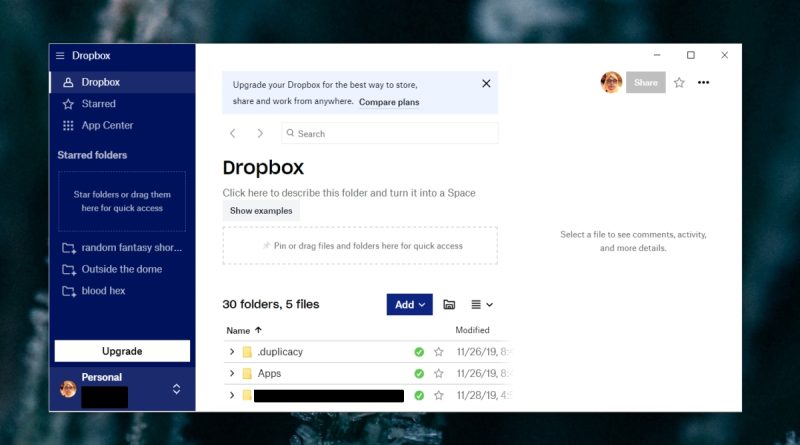Star the Apps folder

click(439, 374)
